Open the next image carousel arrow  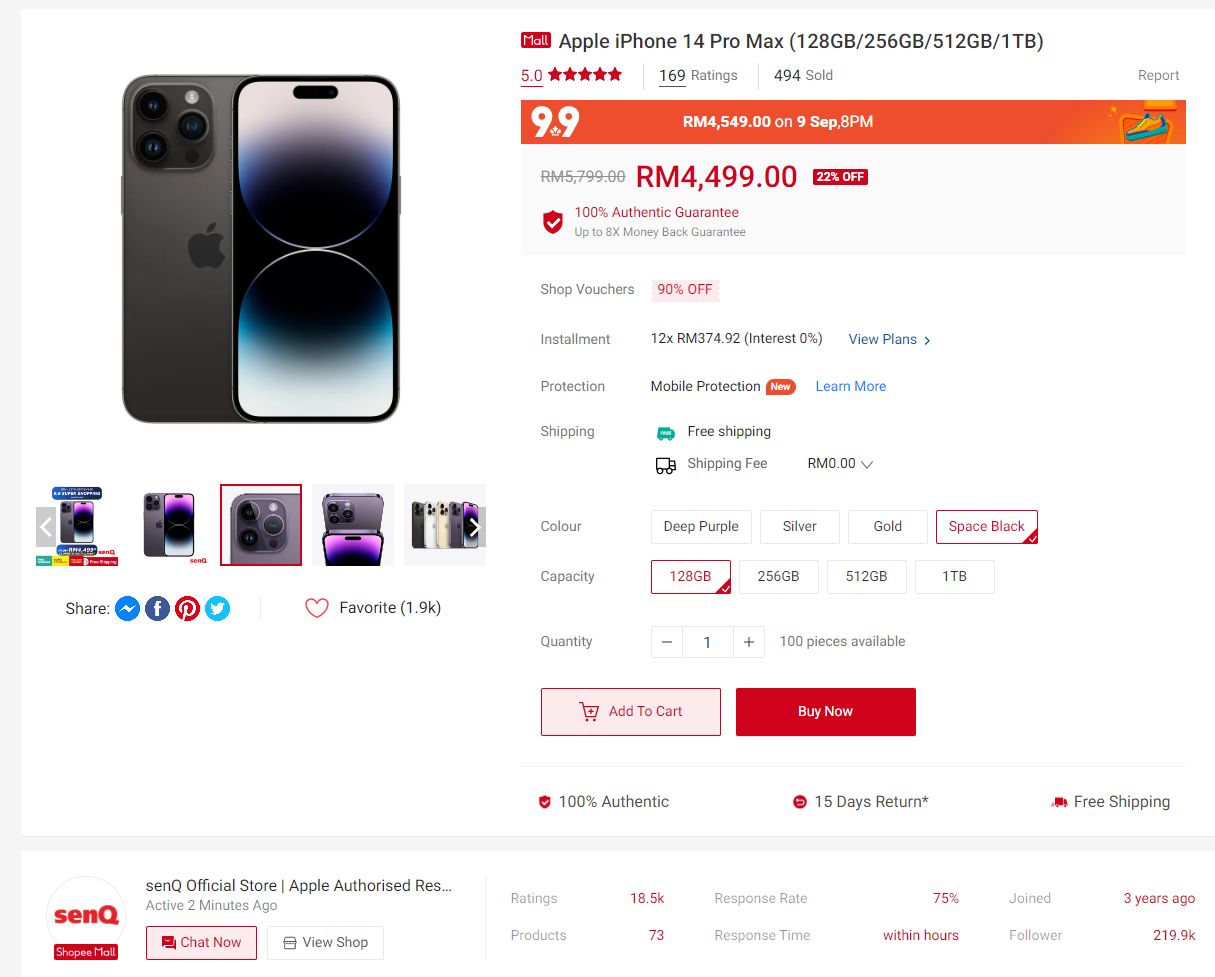point(473,527)
